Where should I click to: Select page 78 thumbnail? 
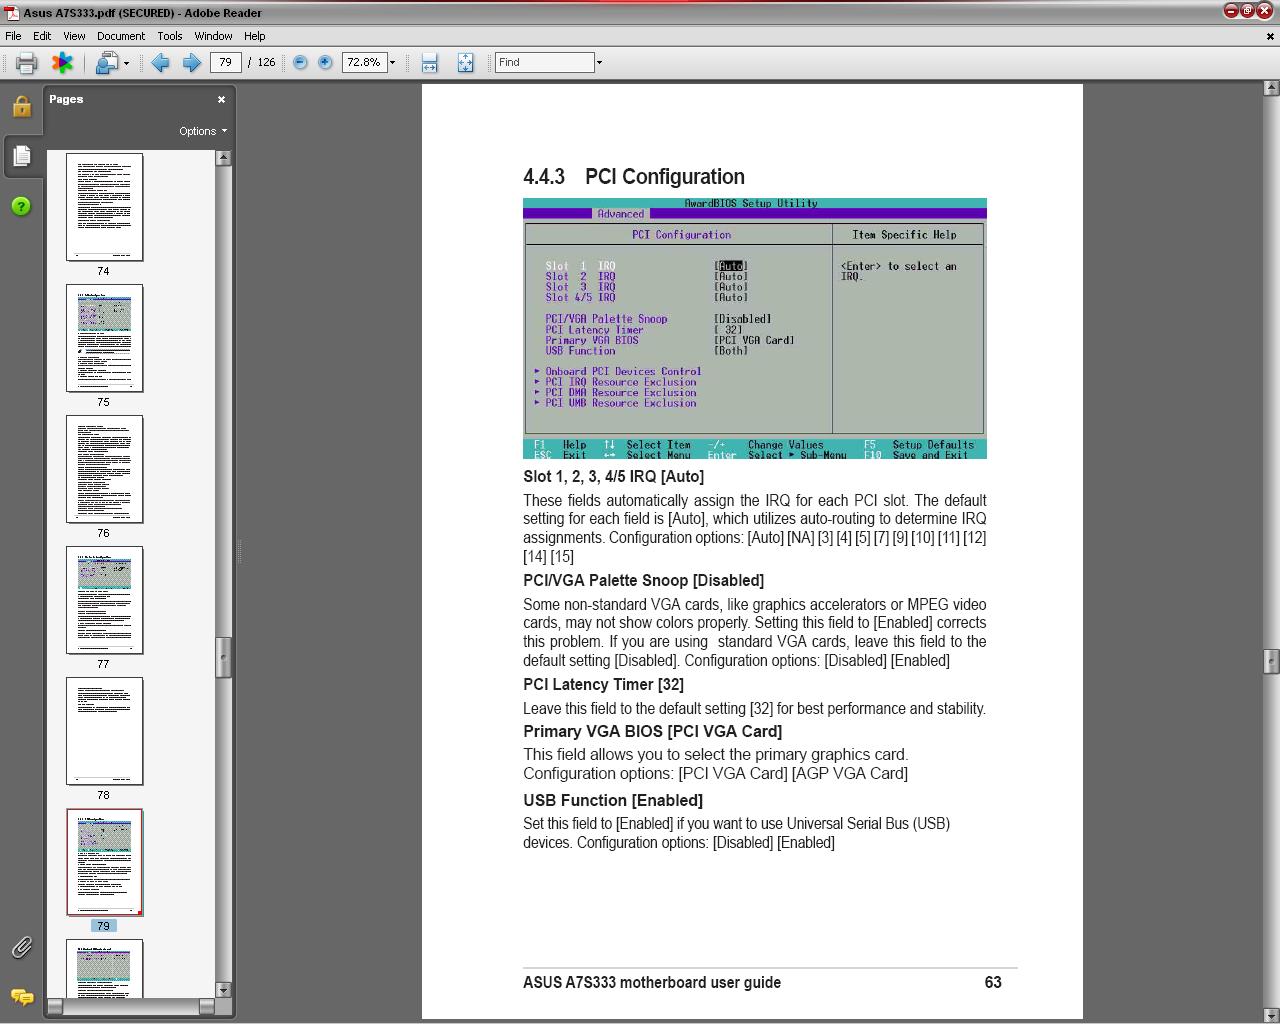(x=104, y=731)
